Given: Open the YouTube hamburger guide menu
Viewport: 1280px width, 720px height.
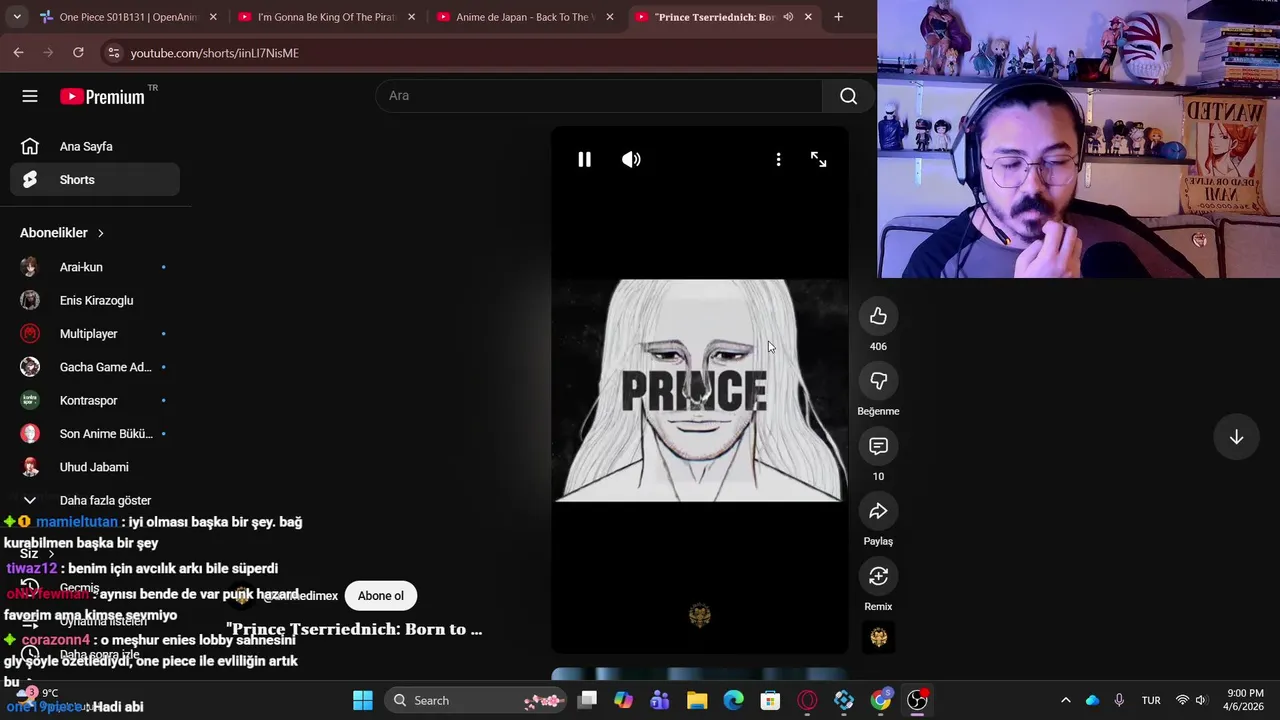Looking at the screenshot, I should (30, 96).
